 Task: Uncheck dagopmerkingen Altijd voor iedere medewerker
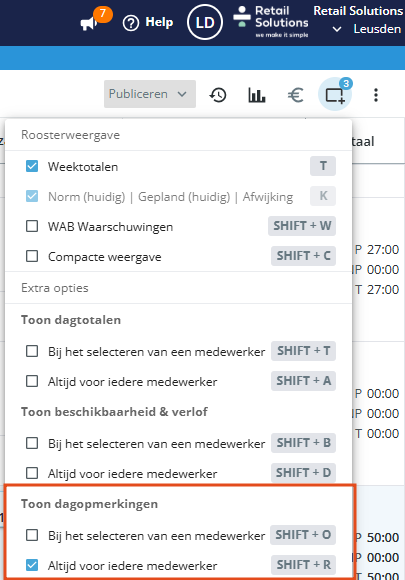32,565
